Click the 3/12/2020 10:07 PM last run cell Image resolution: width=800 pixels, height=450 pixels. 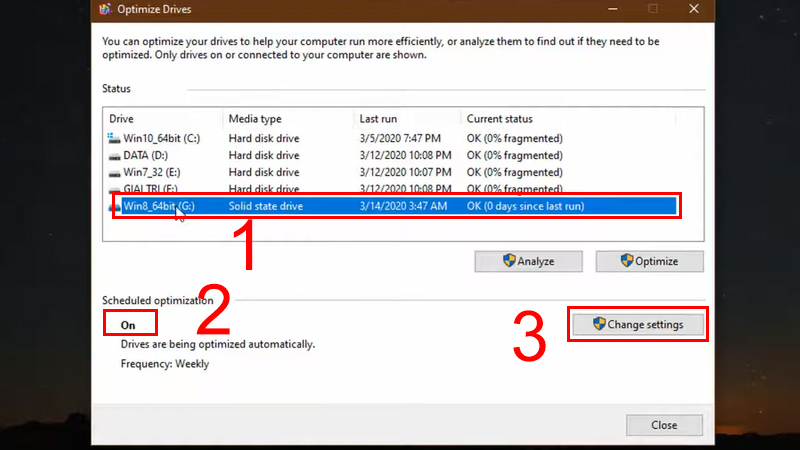[x=405, y=172]
